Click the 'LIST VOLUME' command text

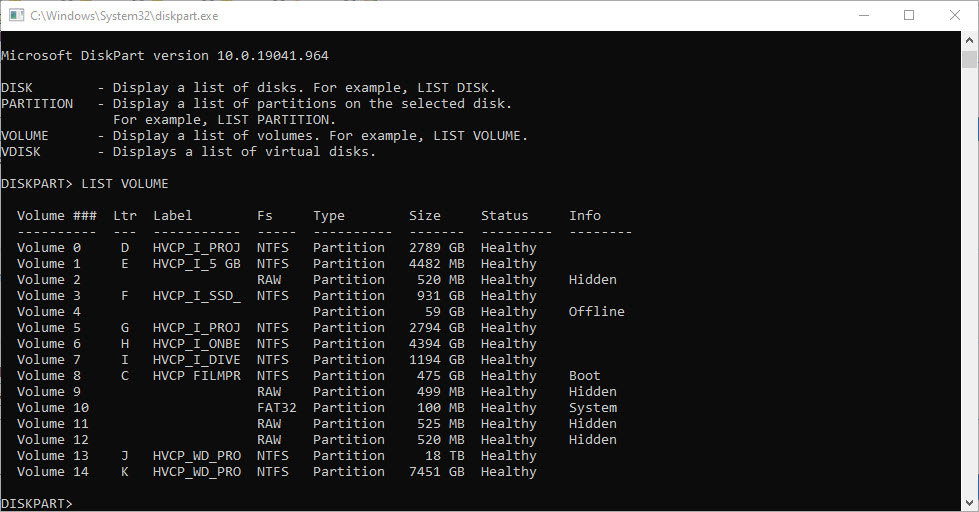pos(125,184)
